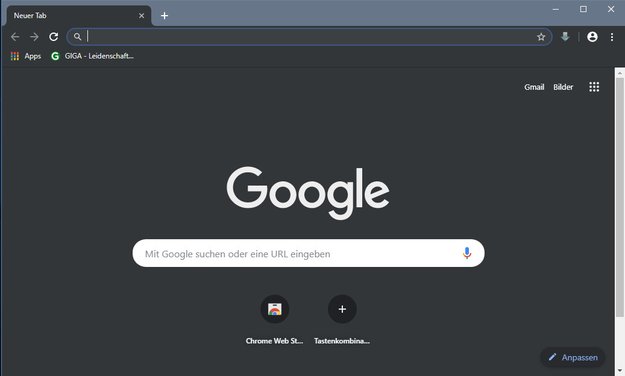Image resolution: width=625 pixels, height=376 pixels.
Task: Select the Neuer Tab tab
Action: coord(79,16)
